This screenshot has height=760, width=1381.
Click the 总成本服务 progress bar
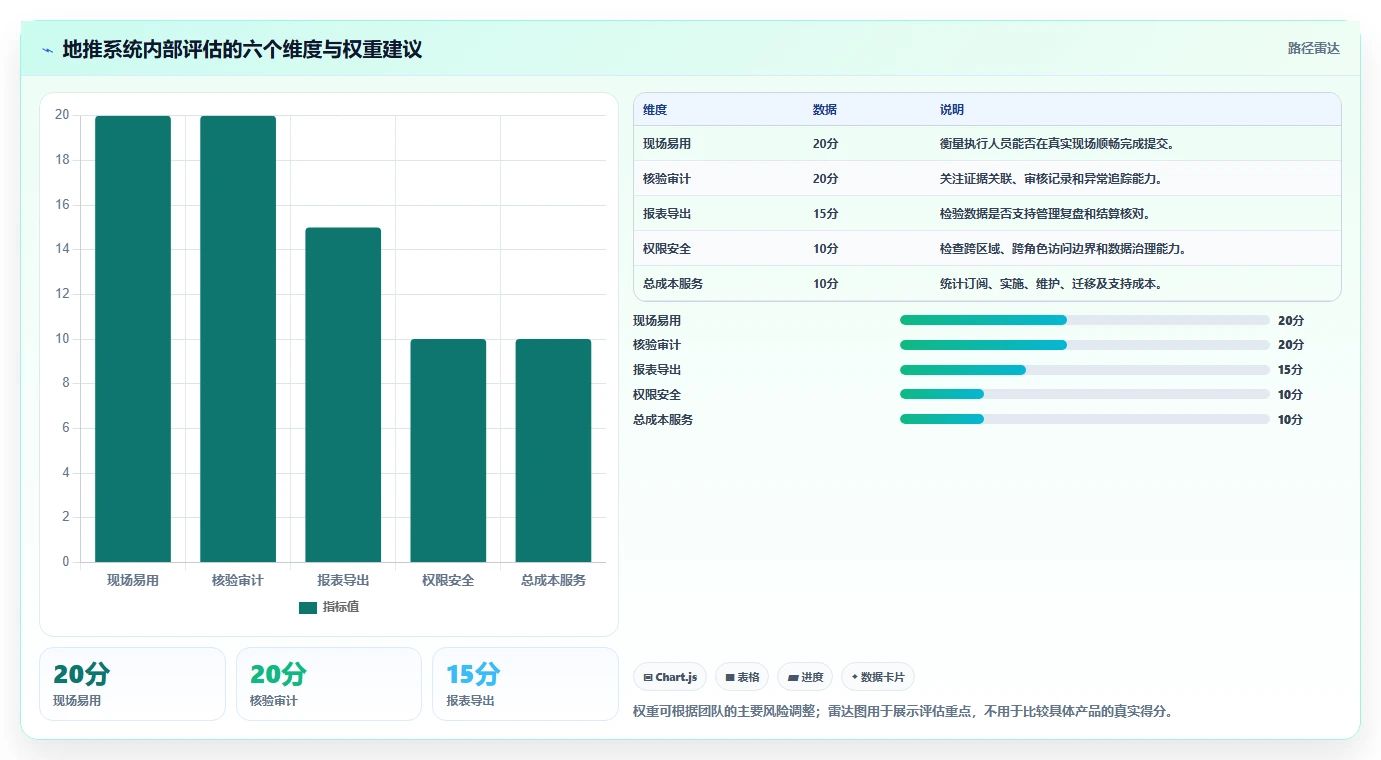[1085, 419]
